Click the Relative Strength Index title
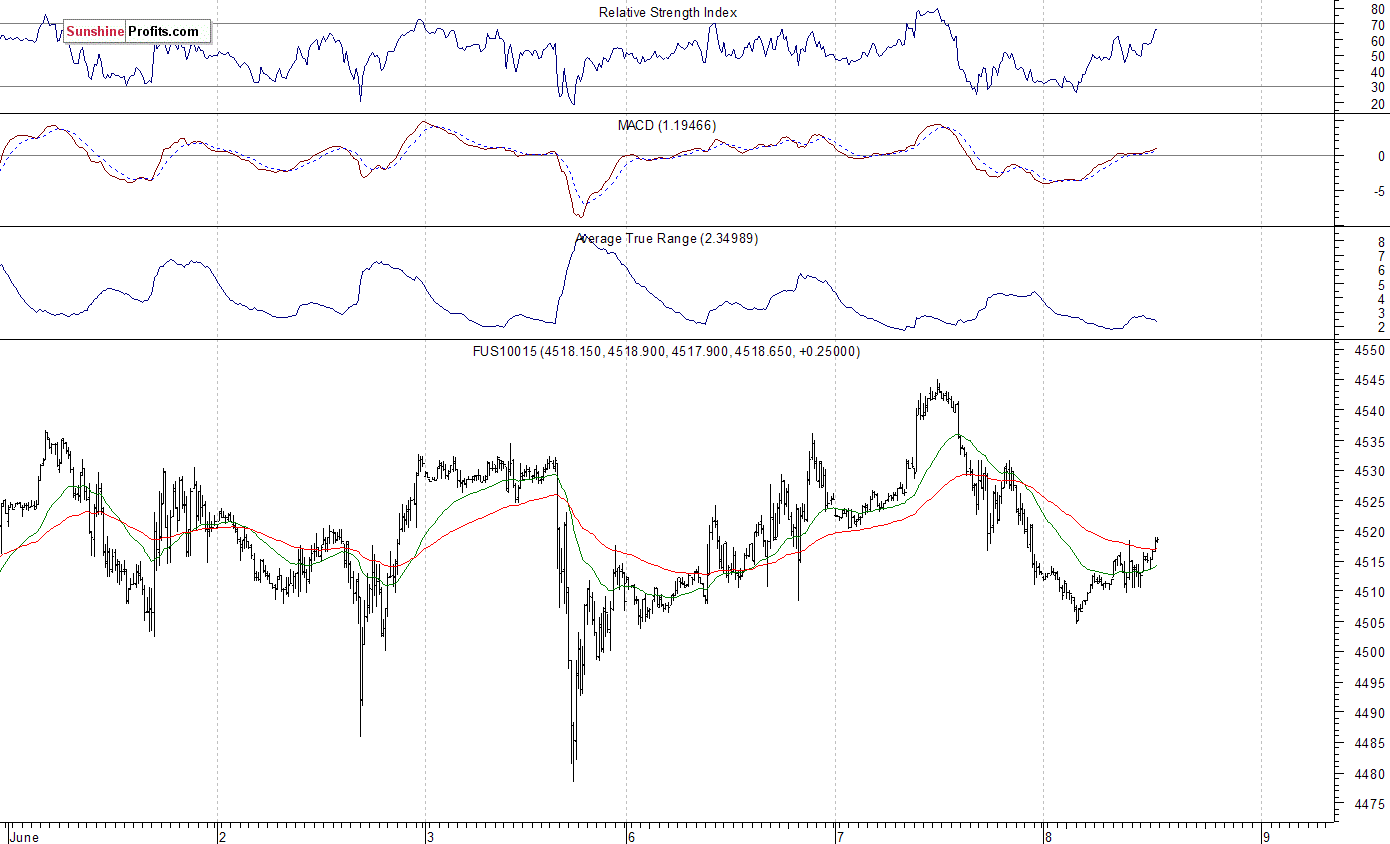Viewport: 1390px width, 844px height. coord(668,13)
